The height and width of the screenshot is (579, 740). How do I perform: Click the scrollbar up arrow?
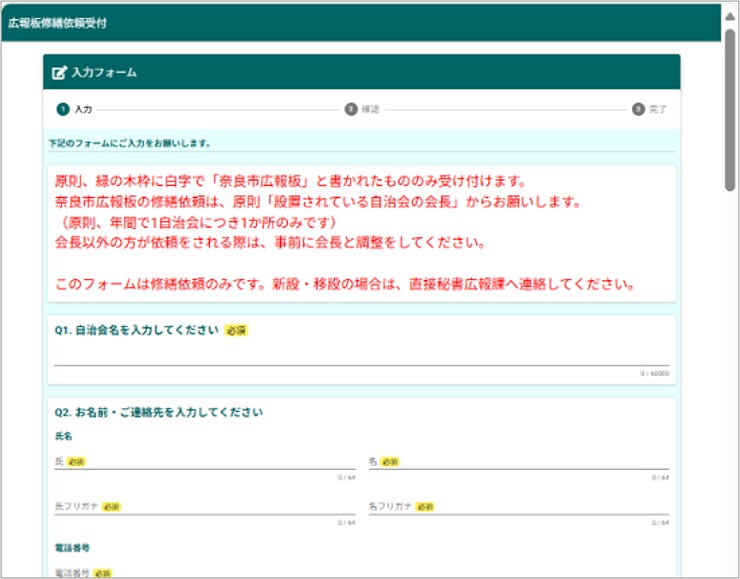[730, 17]
